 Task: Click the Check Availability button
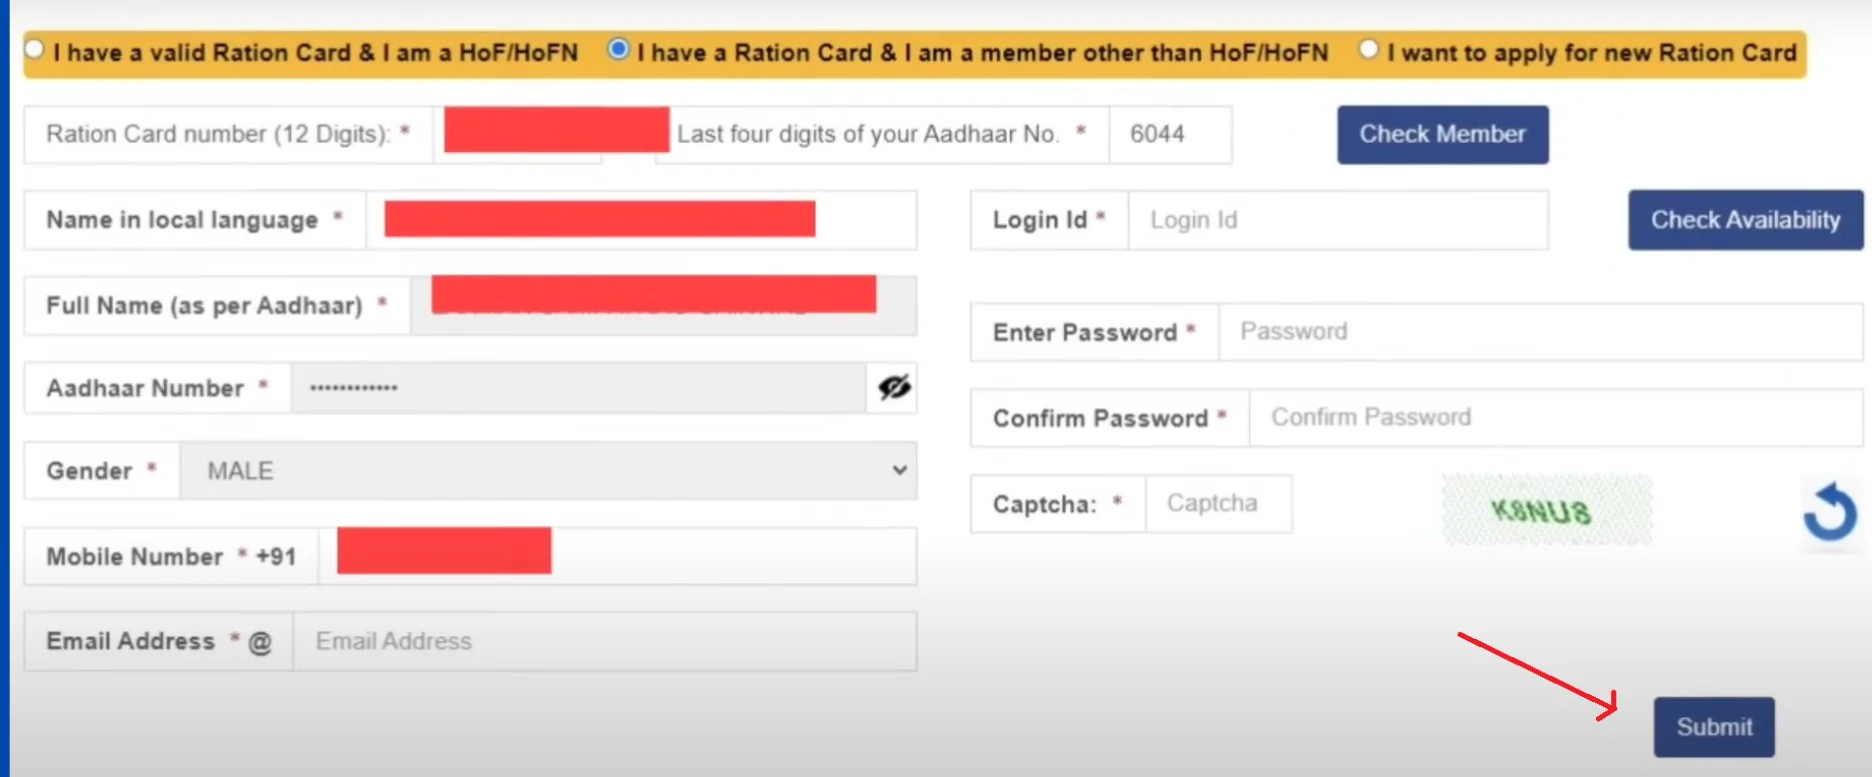pos(1745,220)
